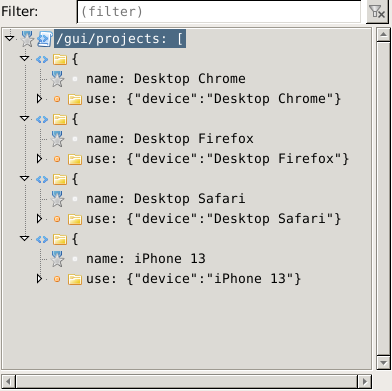Expand use: {"device":"iPhone 13"} node
392x391 pixels.
39,279
